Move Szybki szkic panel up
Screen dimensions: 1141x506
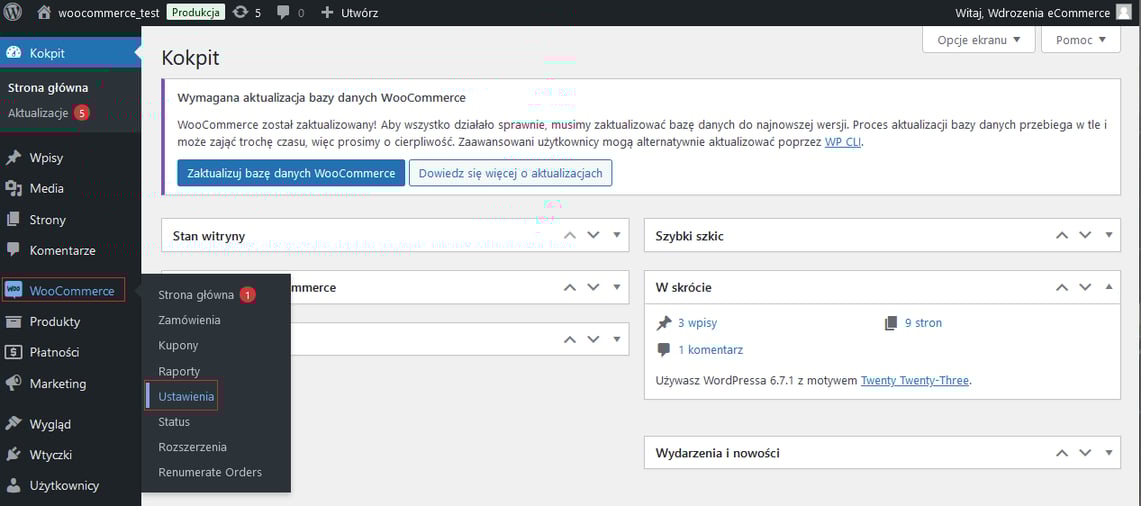[1062, 235]
